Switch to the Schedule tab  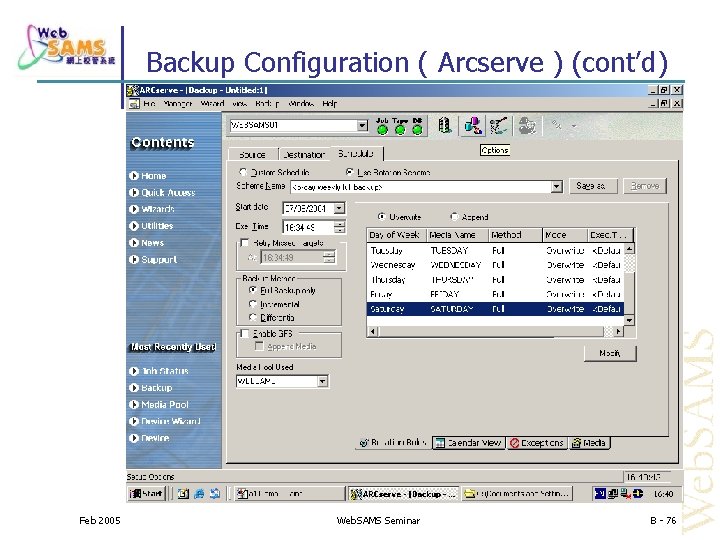[356, 153]
